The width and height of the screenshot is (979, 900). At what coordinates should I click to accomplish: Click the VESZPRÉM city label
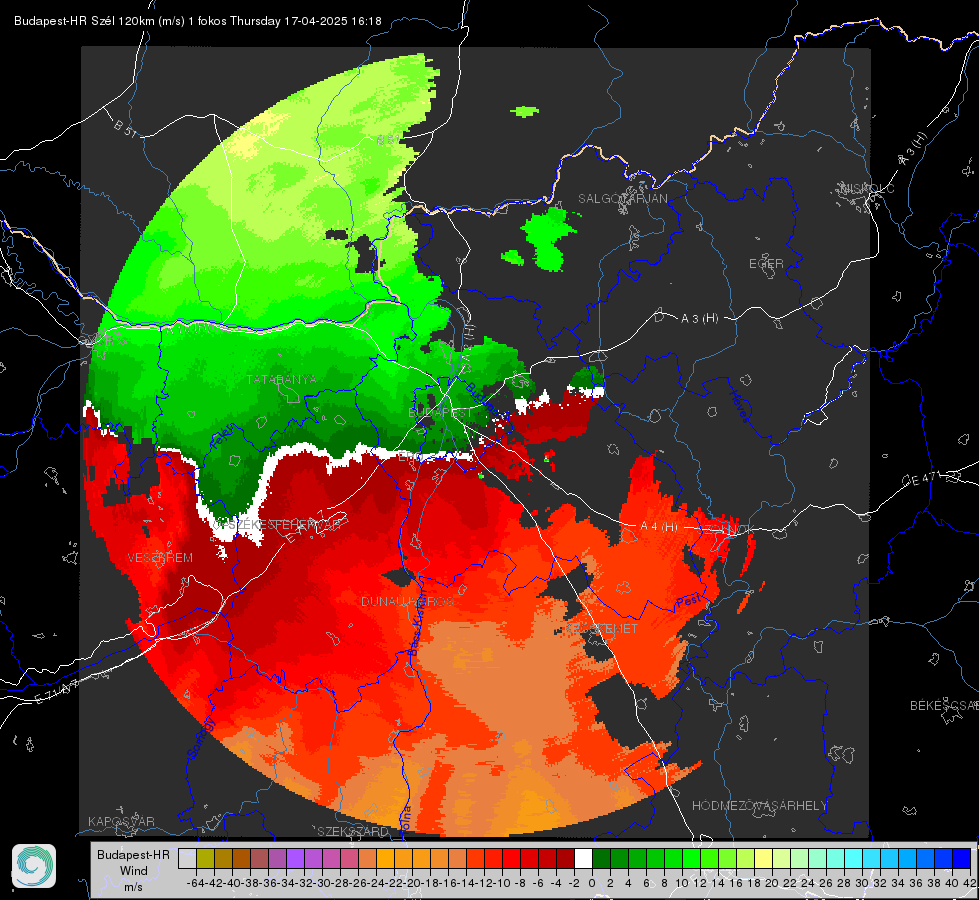(x=160, y=558)
